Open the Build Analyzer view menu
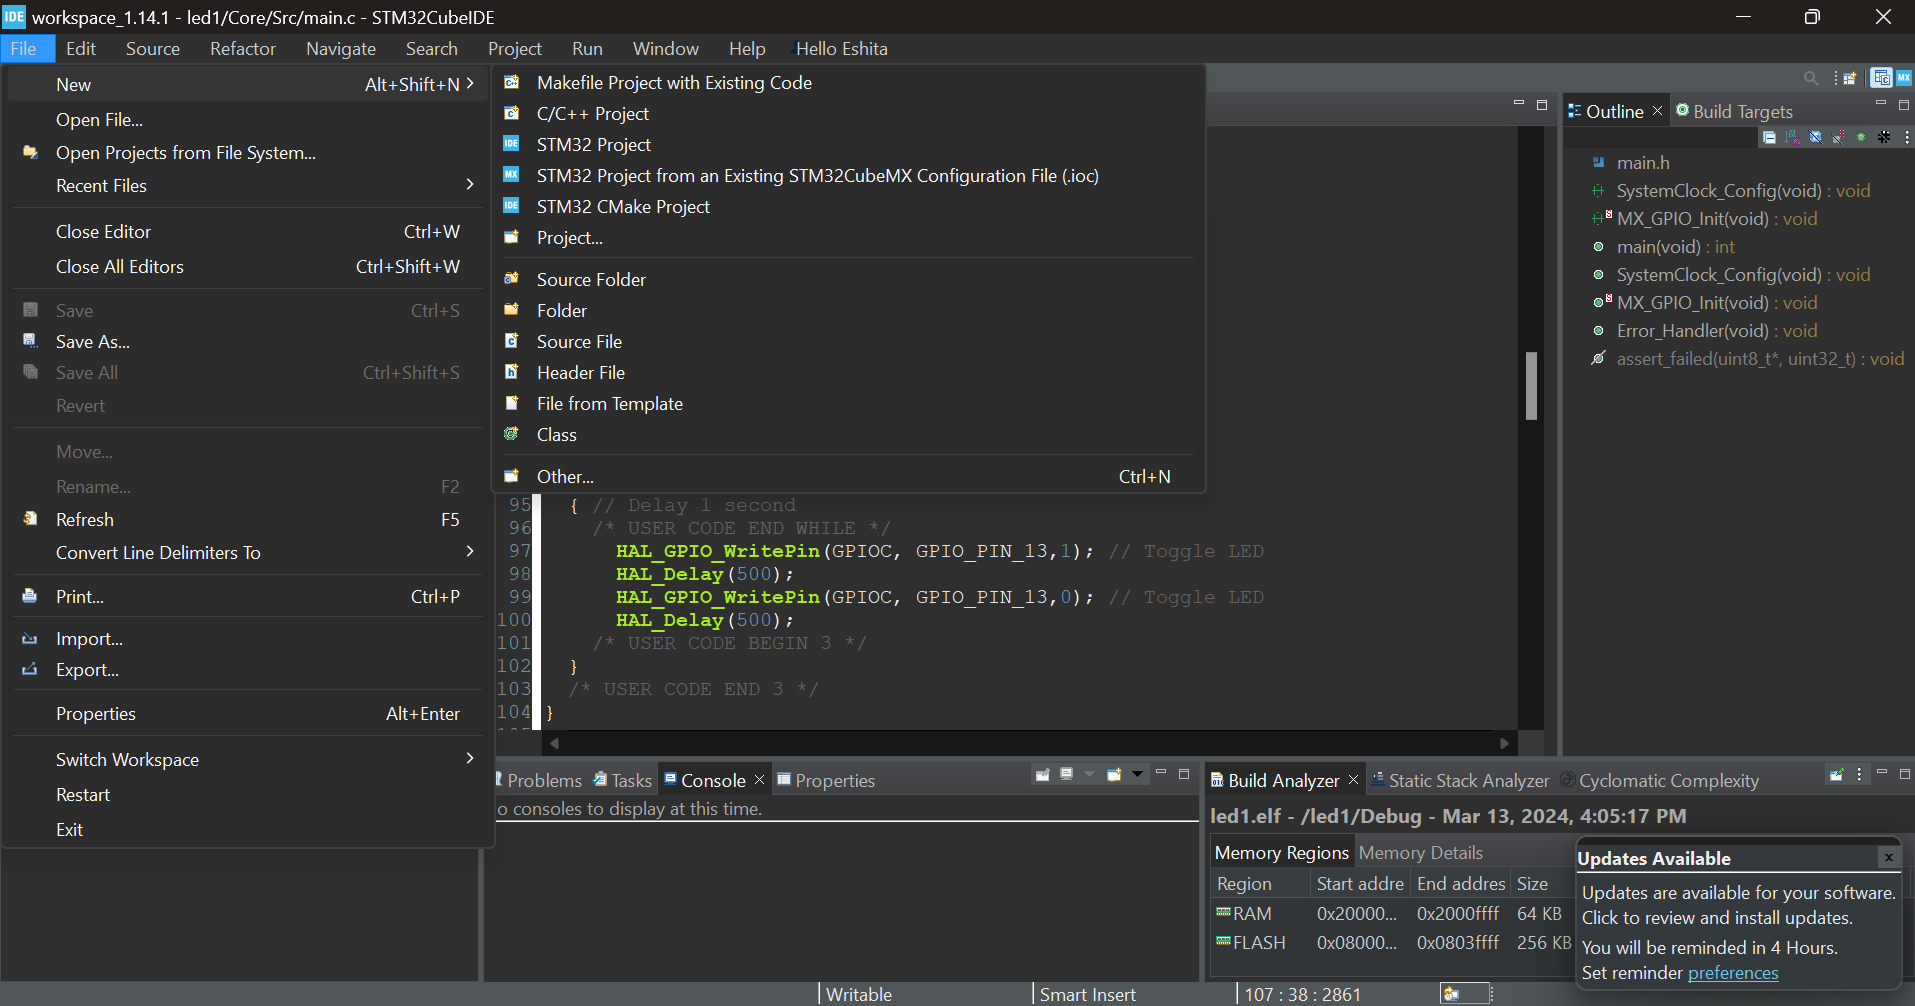Image resolution: width=1915 pixels, height=1006 pixels. (x=1859, y=775)
